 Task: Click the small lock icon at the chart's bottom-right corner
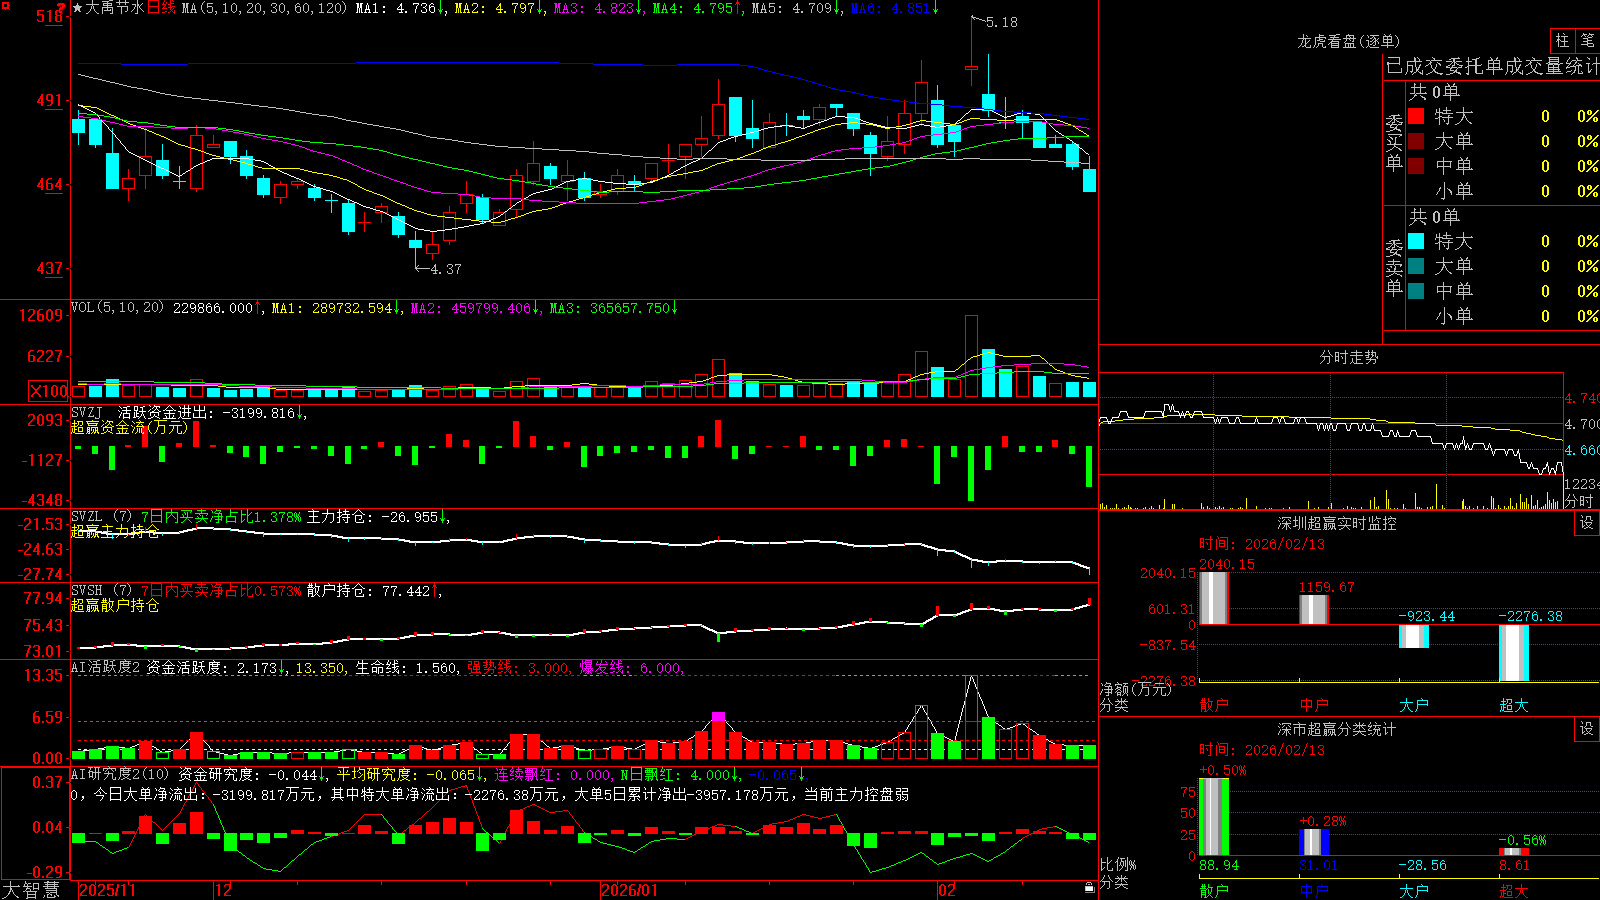point(1090,888)
